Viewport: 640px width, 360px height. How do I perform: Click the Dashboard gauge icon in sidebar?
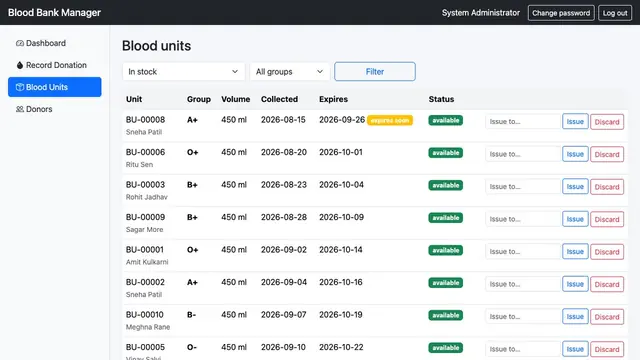(20, 43)
